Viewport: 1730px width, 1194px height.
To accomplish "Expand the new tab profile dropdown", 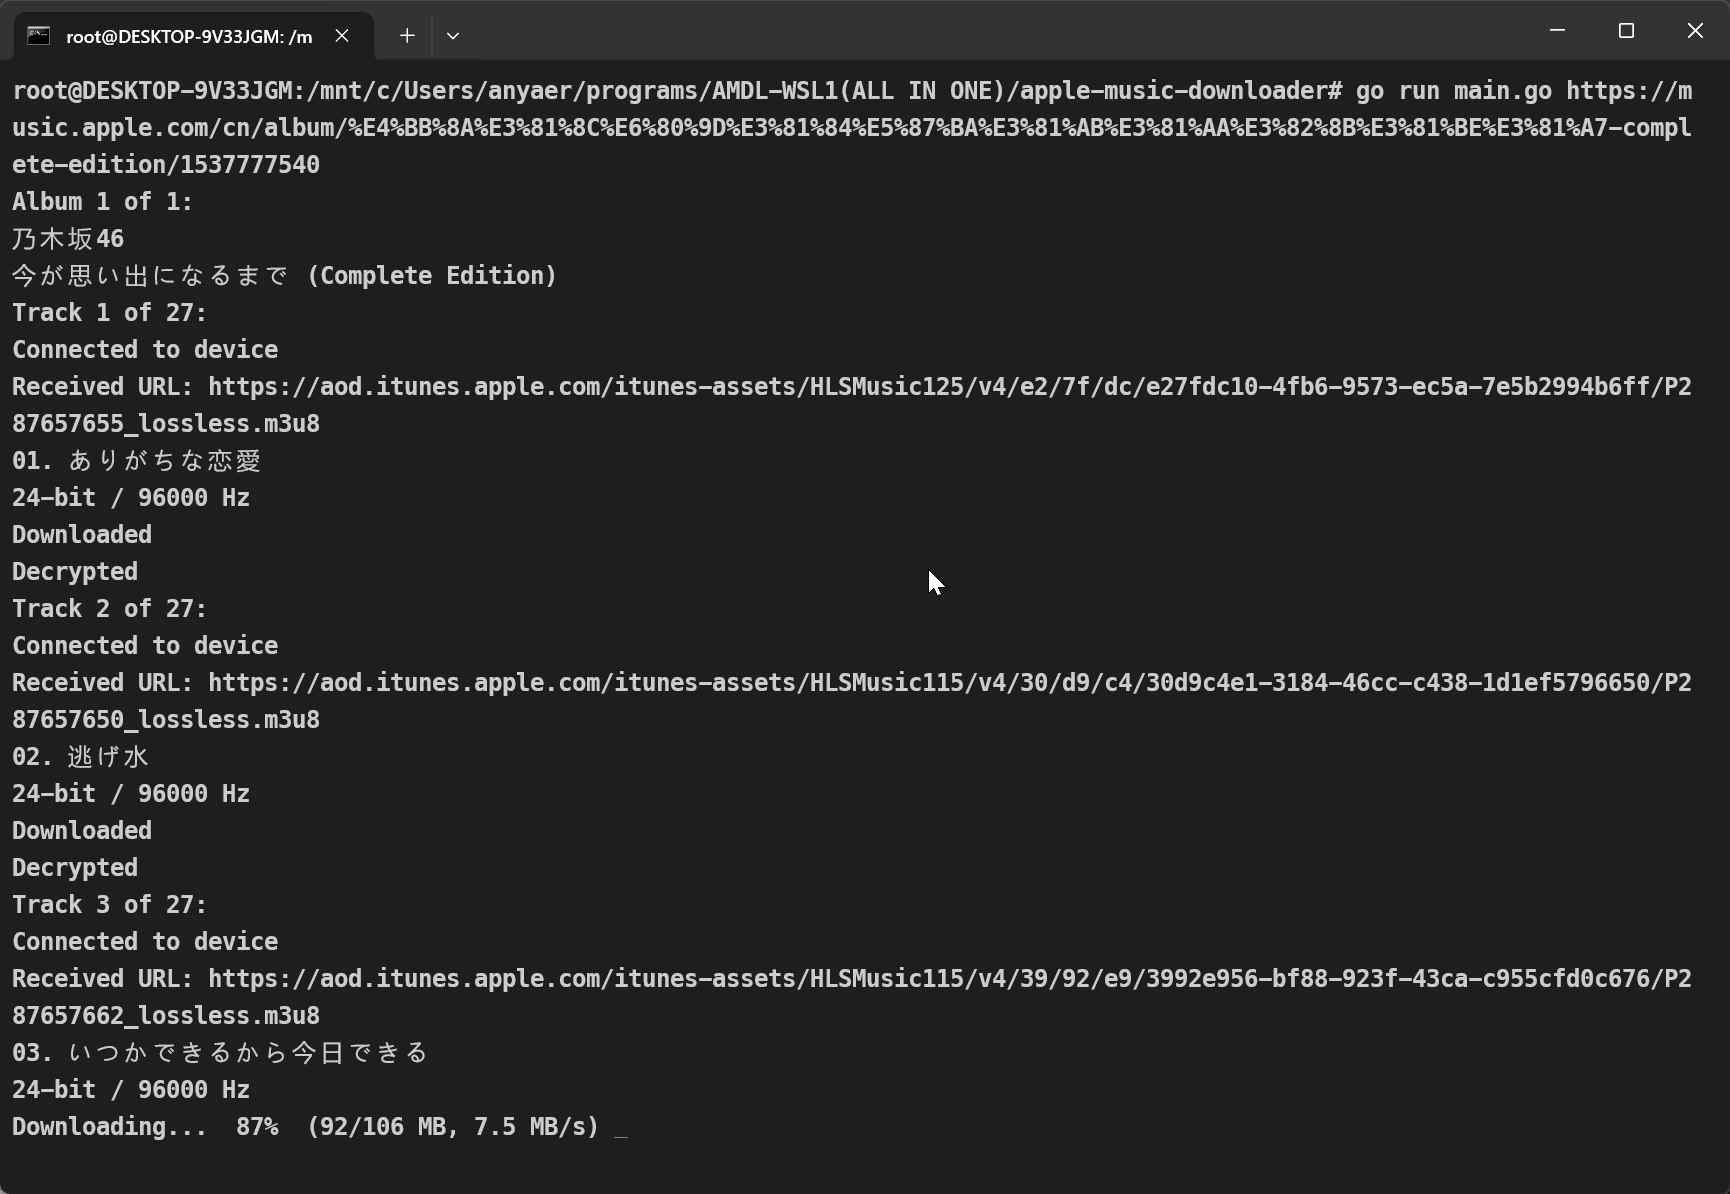I will coord(453,36).
